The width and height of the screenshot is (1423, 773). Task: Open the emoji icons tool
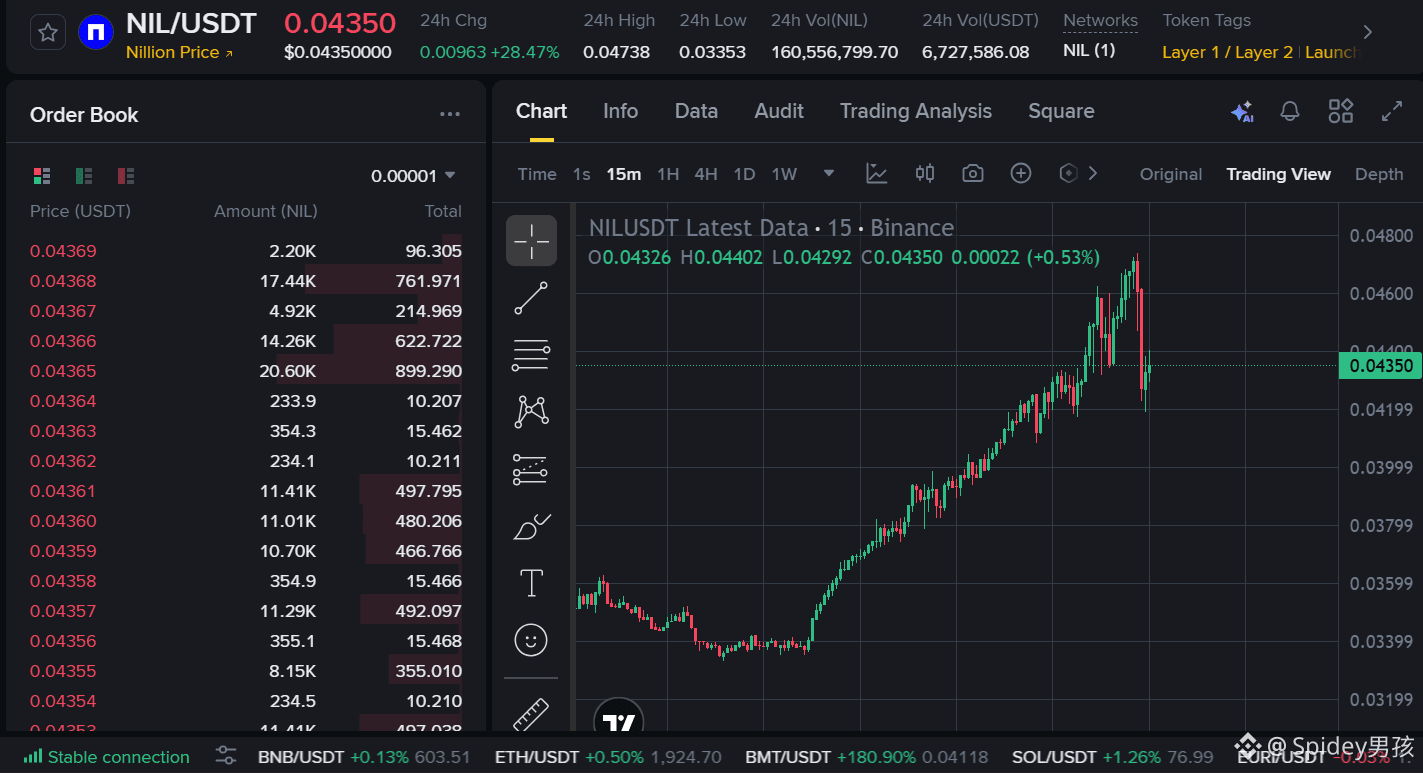[x=531, y=640]
